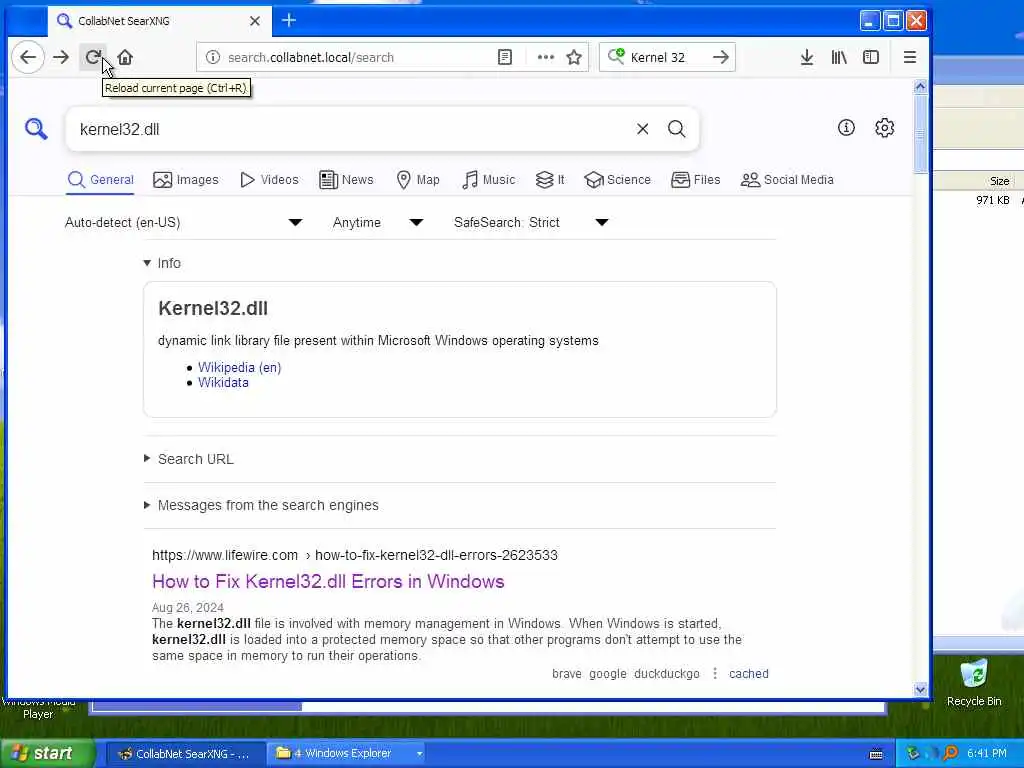The height and width of the screenshot is (768, 1024).
Task: Switch to the Social Media tab
Action: click(x=787, y=180)
